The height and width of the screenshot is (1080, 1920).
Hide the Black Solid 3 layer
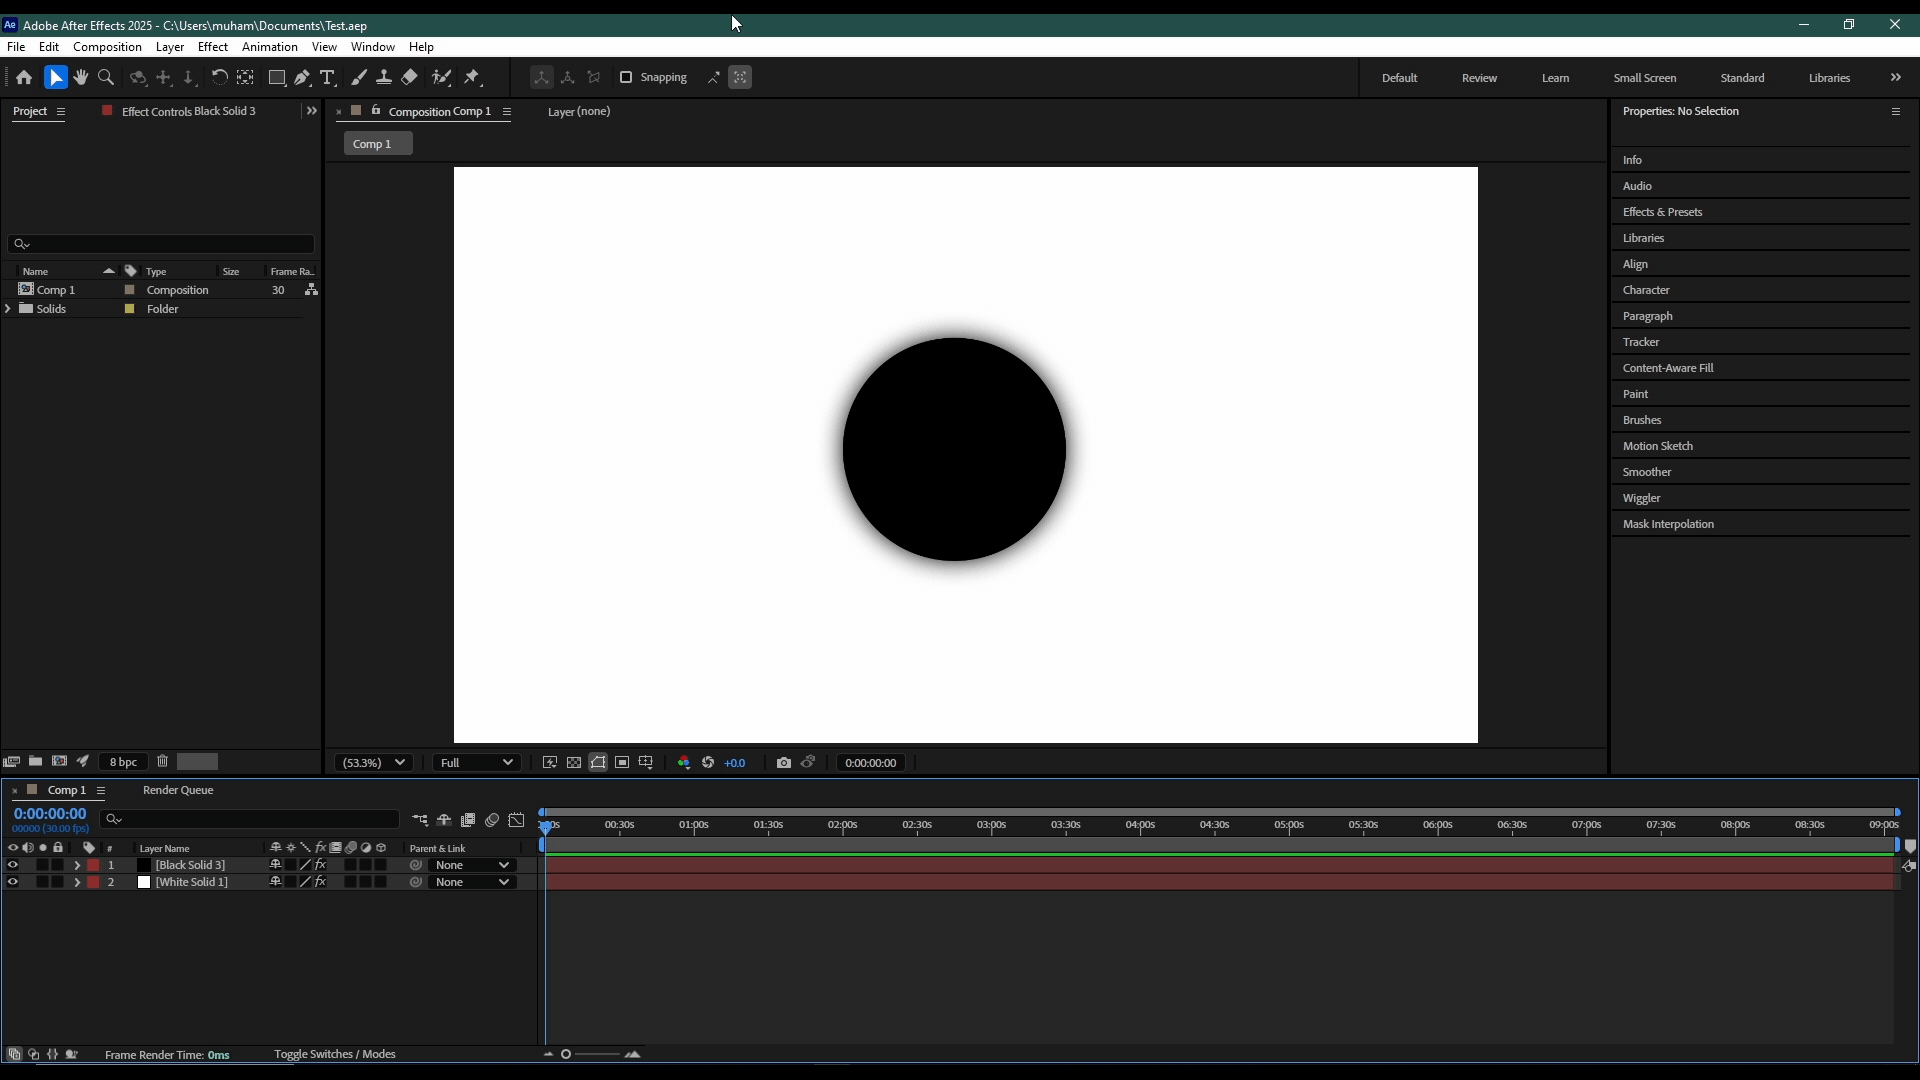click(13, 865)
